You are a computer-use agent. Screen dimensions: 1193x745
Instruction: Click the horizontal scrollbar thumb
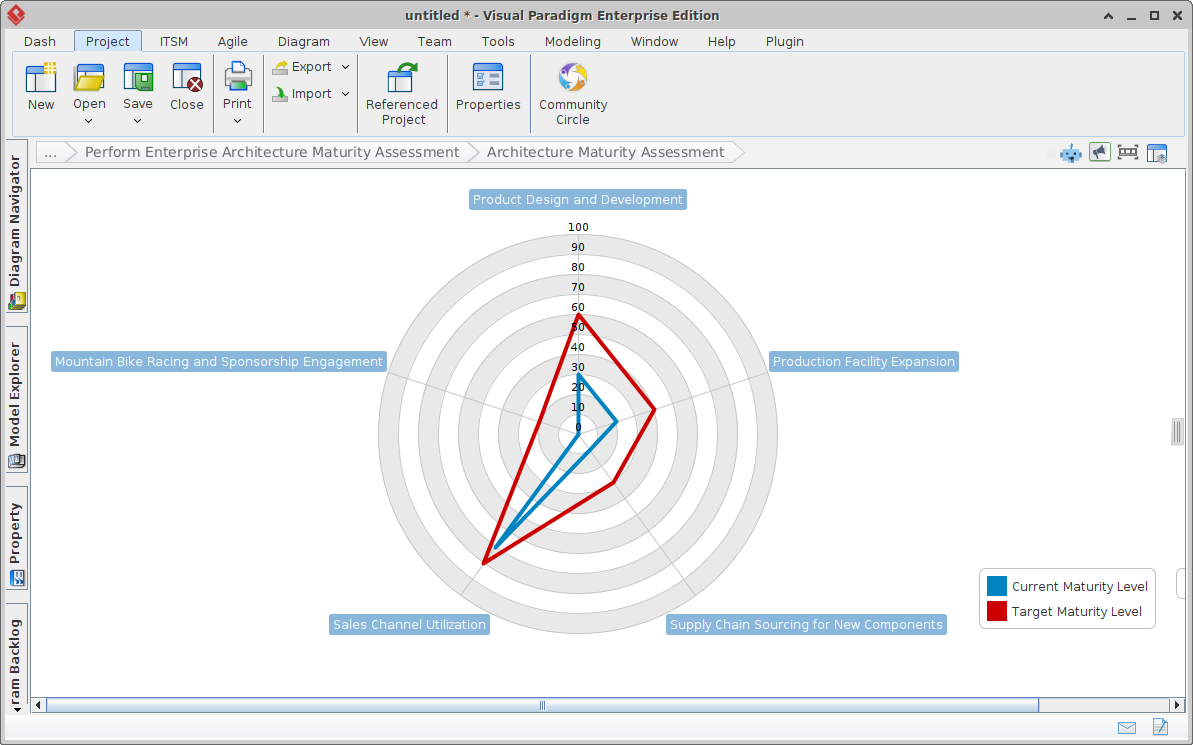pos(542,705)
